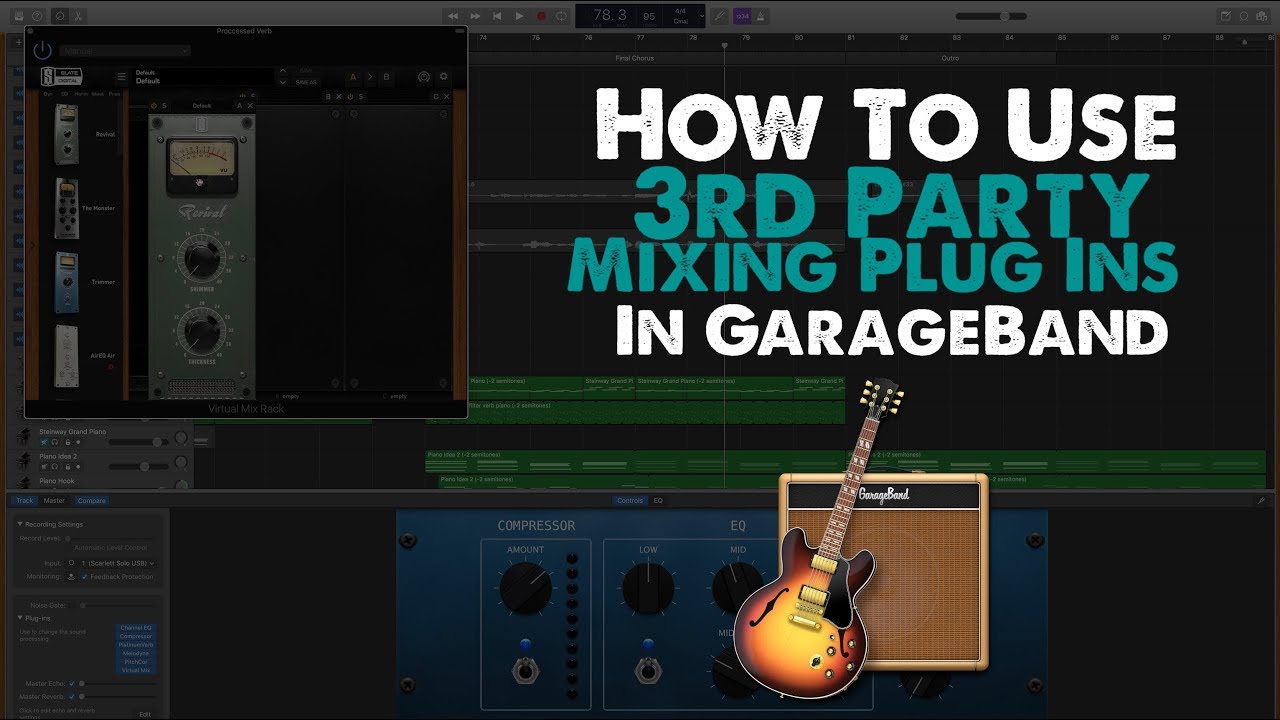
Task: Click the Fast Forward transport button
Action: 475,16
